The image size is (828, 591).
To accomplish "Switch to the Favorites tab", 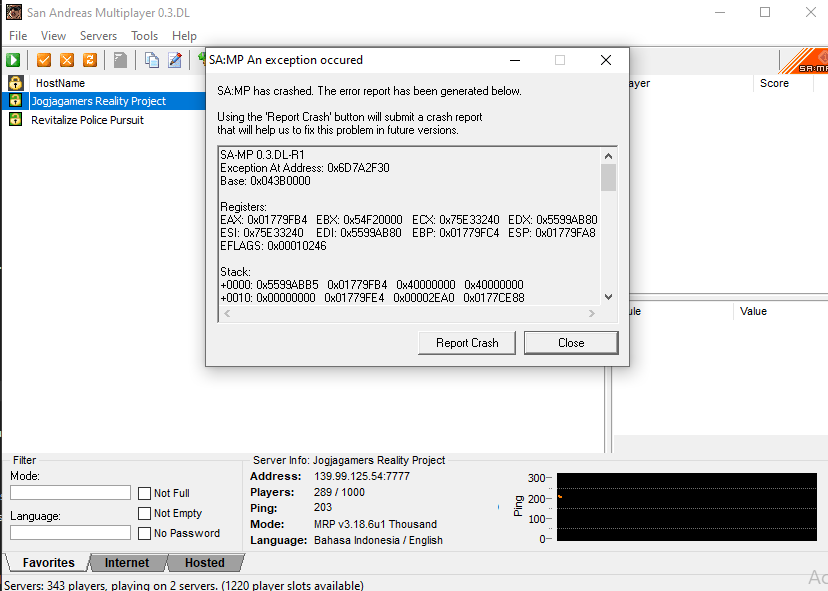I will (x=49, y=562).
